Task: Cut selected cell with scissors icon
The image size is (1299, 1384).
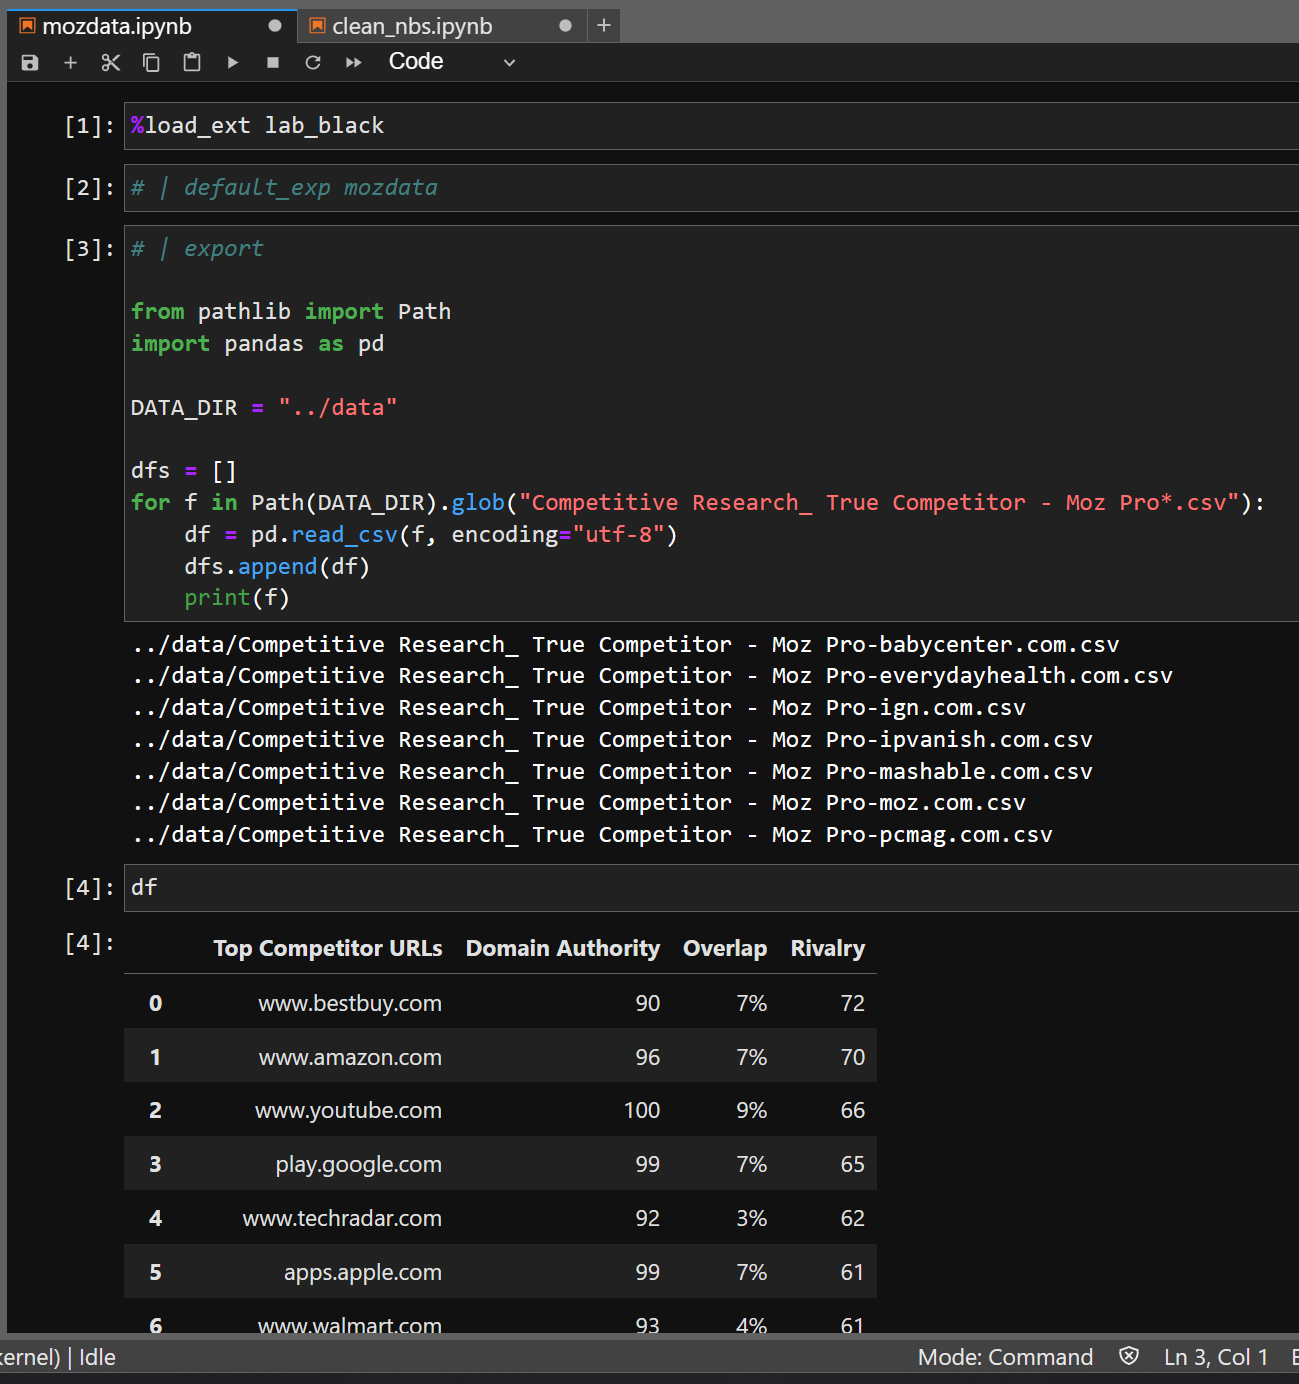Action: 111,63
